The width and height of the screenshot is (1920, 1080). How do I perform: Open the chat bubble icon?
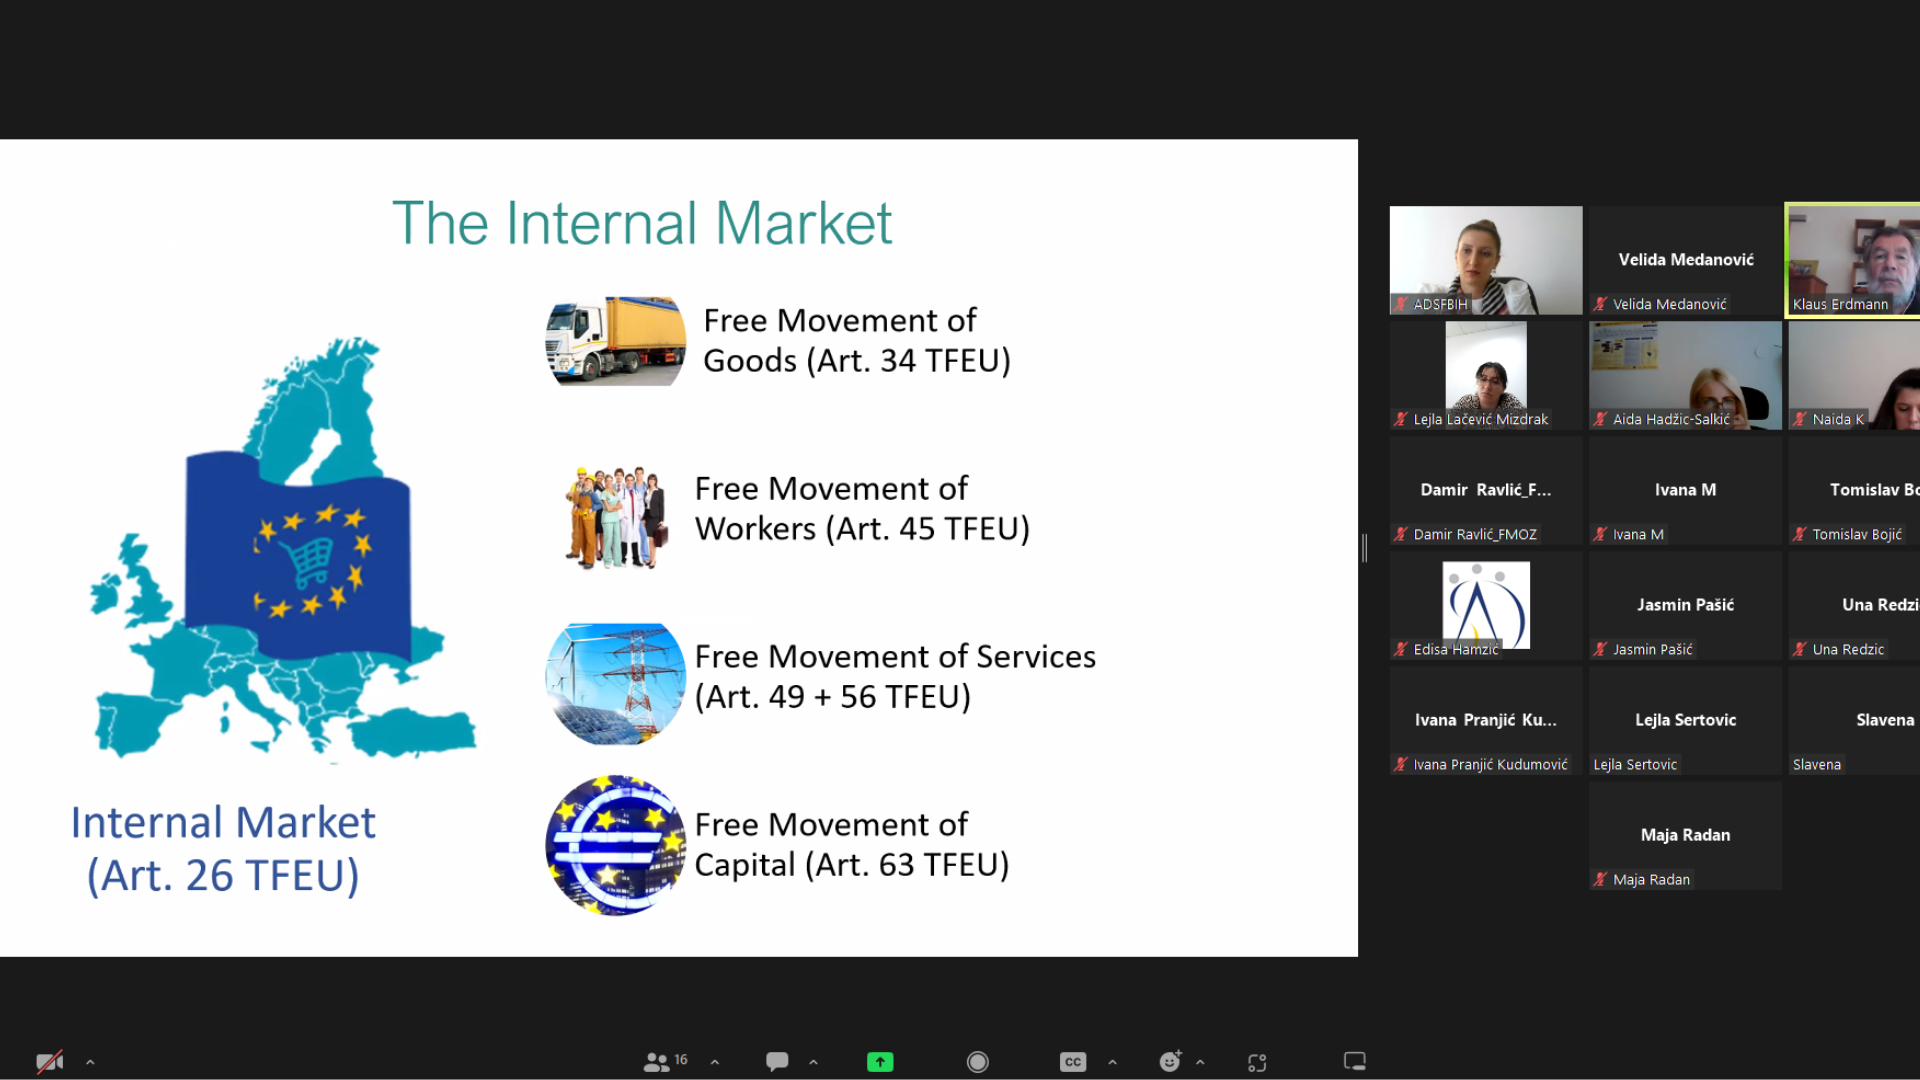(x=777, y=1061)
